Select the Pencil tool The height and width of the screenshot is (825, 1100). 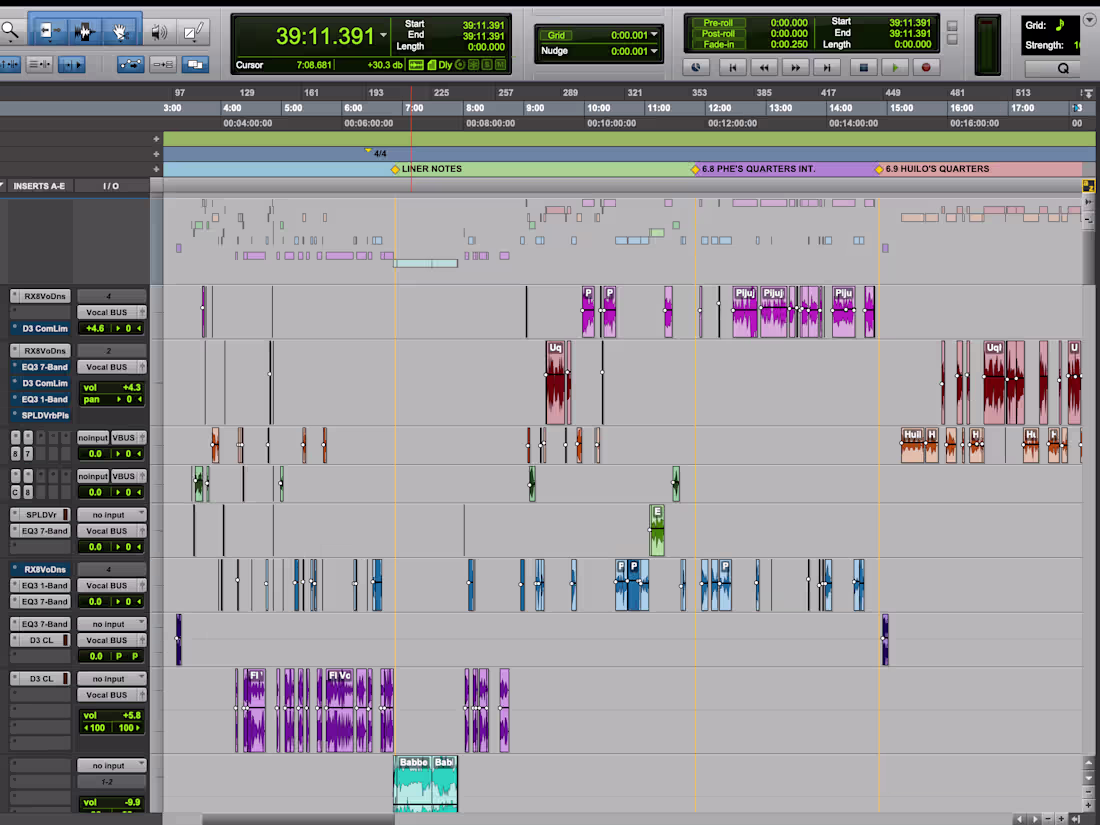(193, 32)
